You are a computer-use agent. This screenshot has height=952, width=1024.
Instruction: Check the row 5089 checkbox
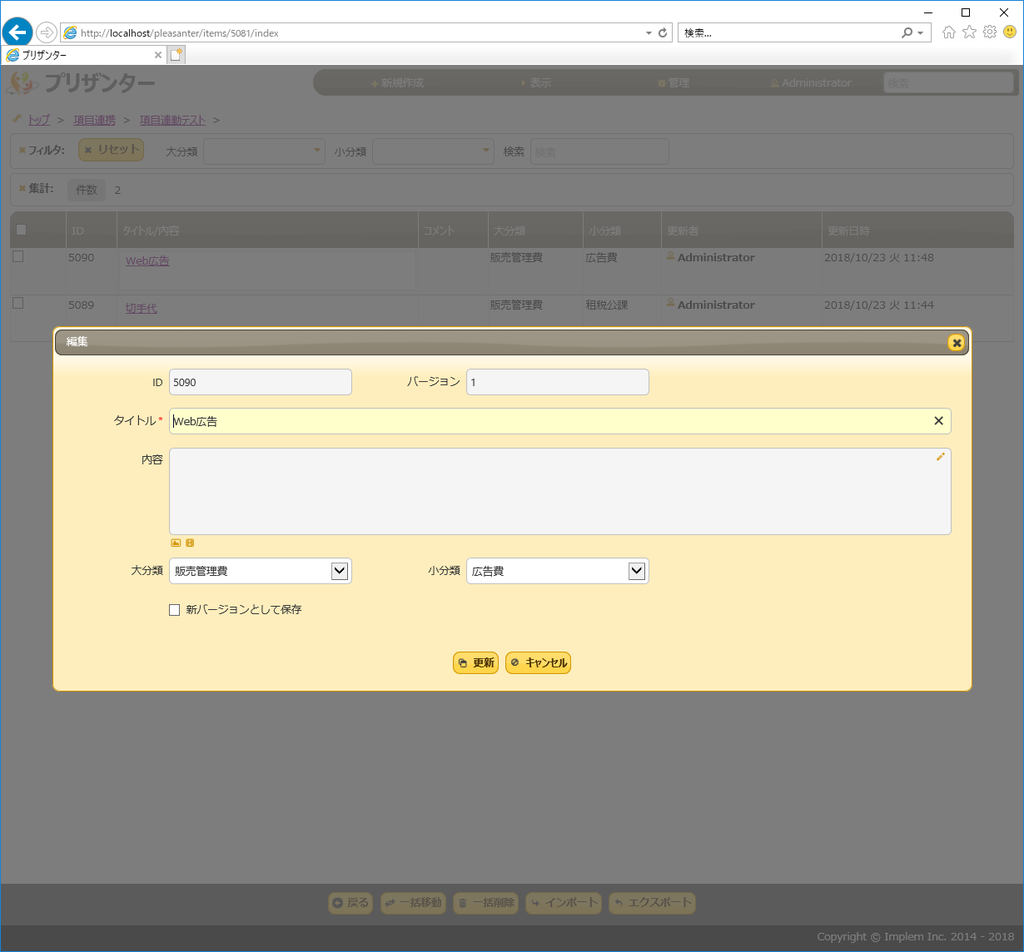(x=18, y=303)
